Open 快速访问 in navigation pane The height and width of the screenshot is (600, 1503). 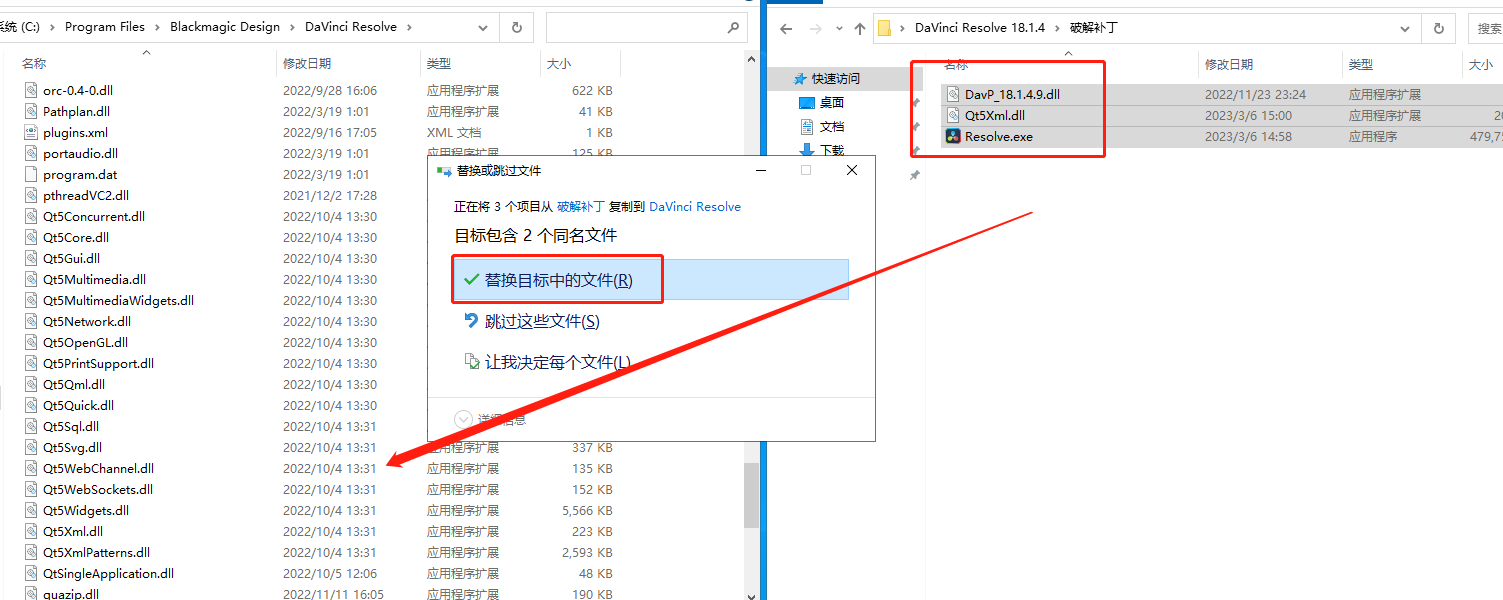[x=835, y=78]
